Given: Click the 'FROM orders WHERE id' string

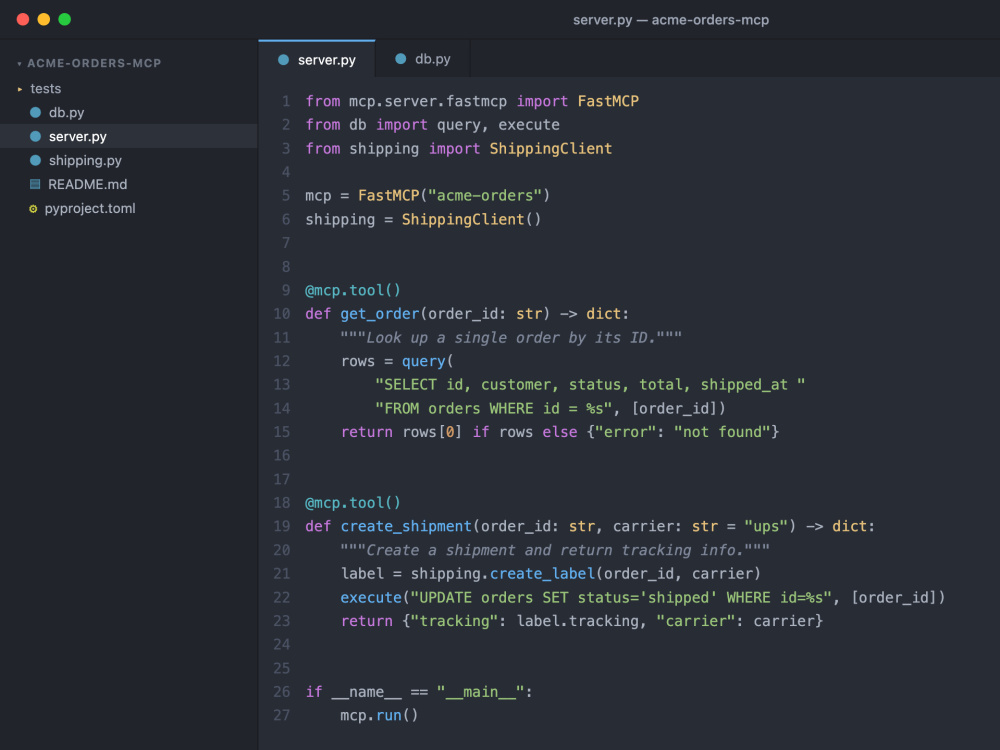Looking at the screenshot, I should coord(494,408).
